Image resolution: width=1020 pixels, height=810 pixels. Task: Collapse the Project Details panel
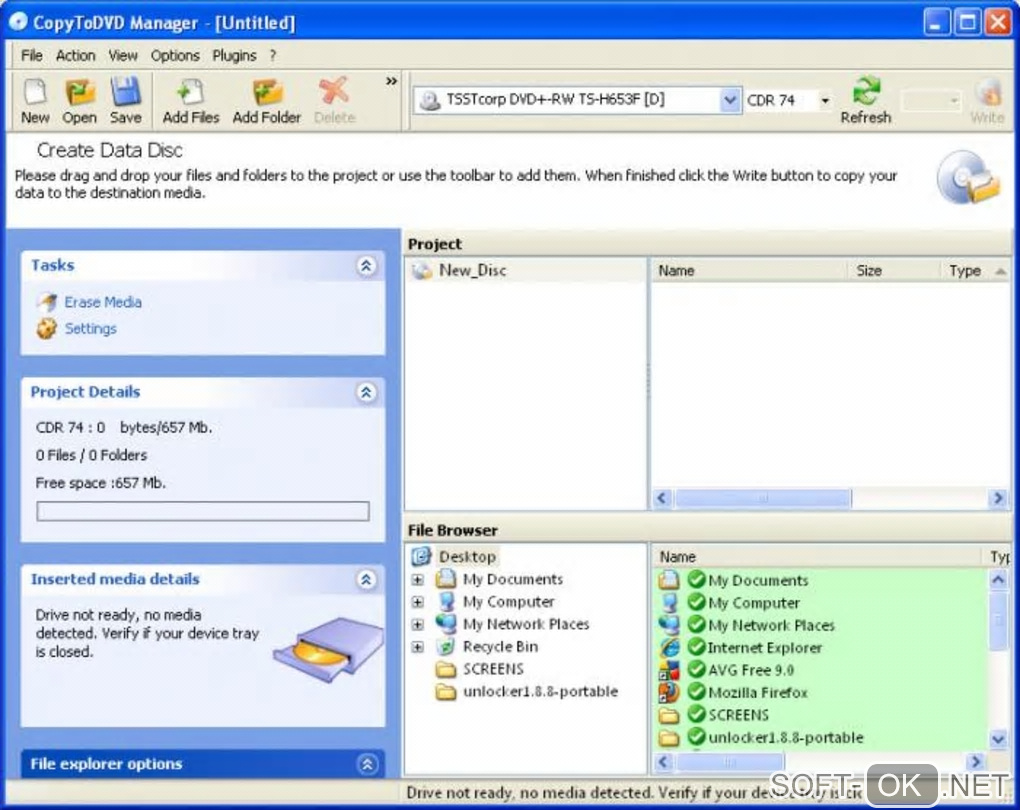pos(366,392)
